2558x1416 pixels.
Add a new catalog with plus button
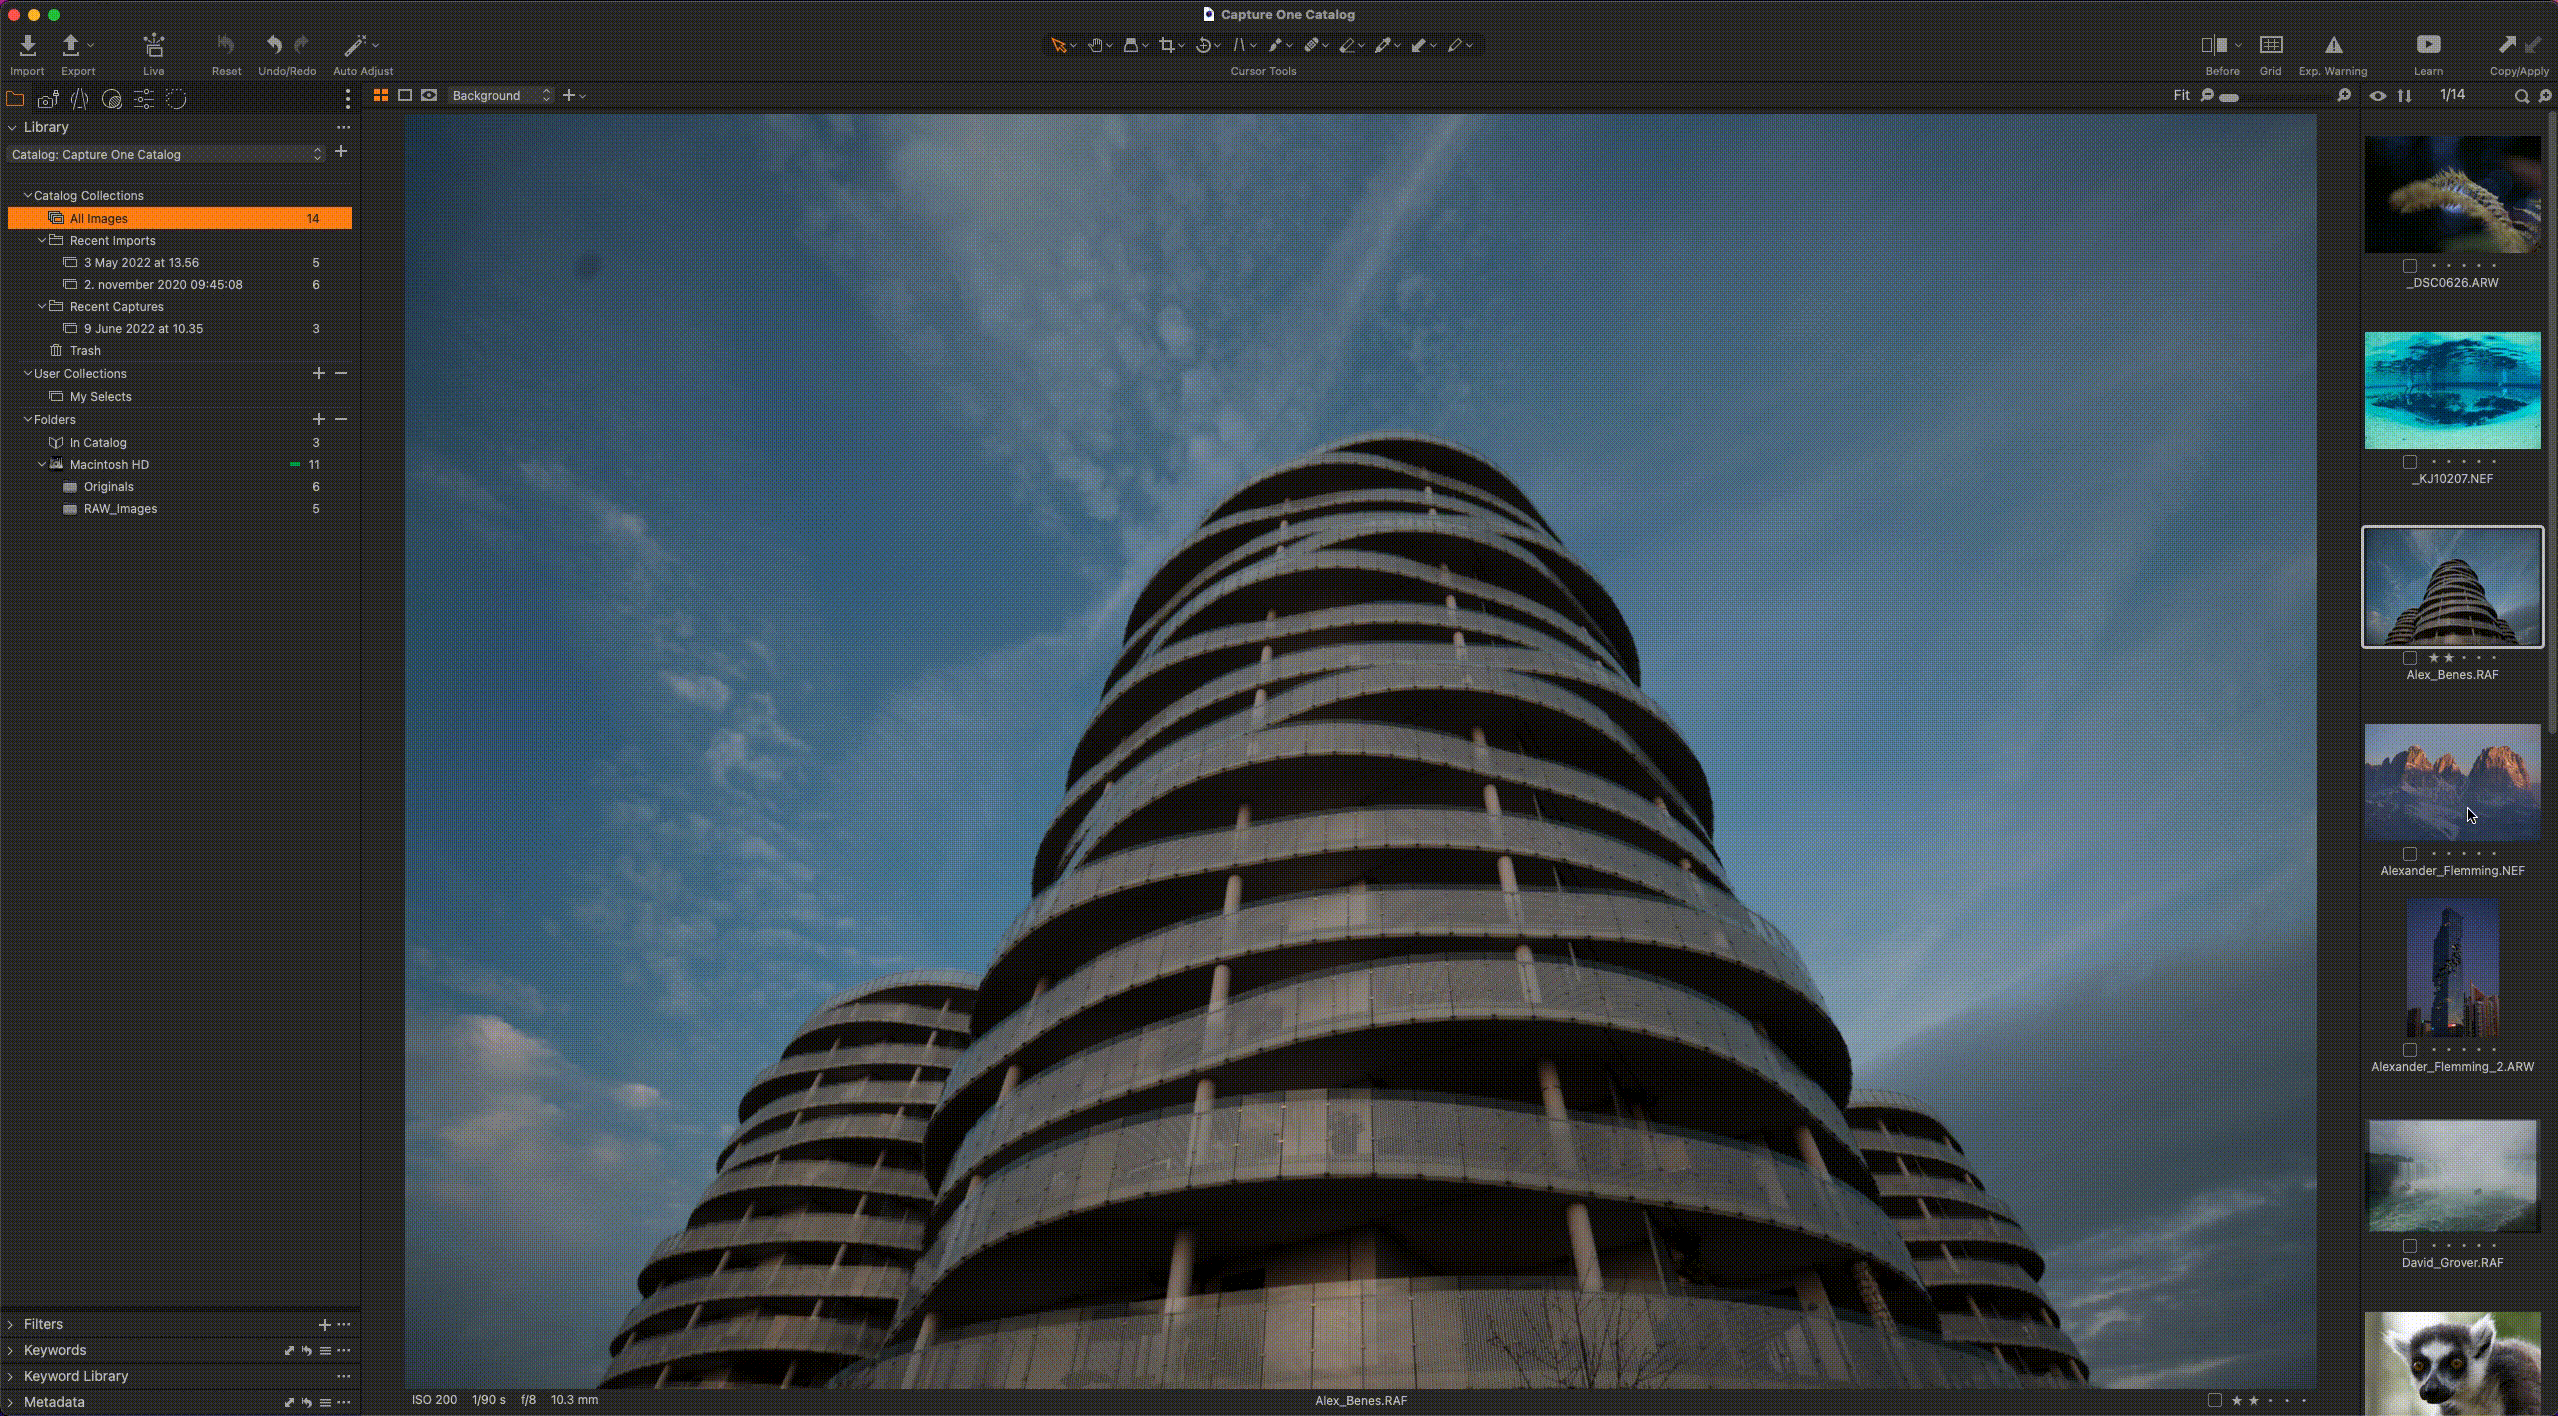[341, 151]
